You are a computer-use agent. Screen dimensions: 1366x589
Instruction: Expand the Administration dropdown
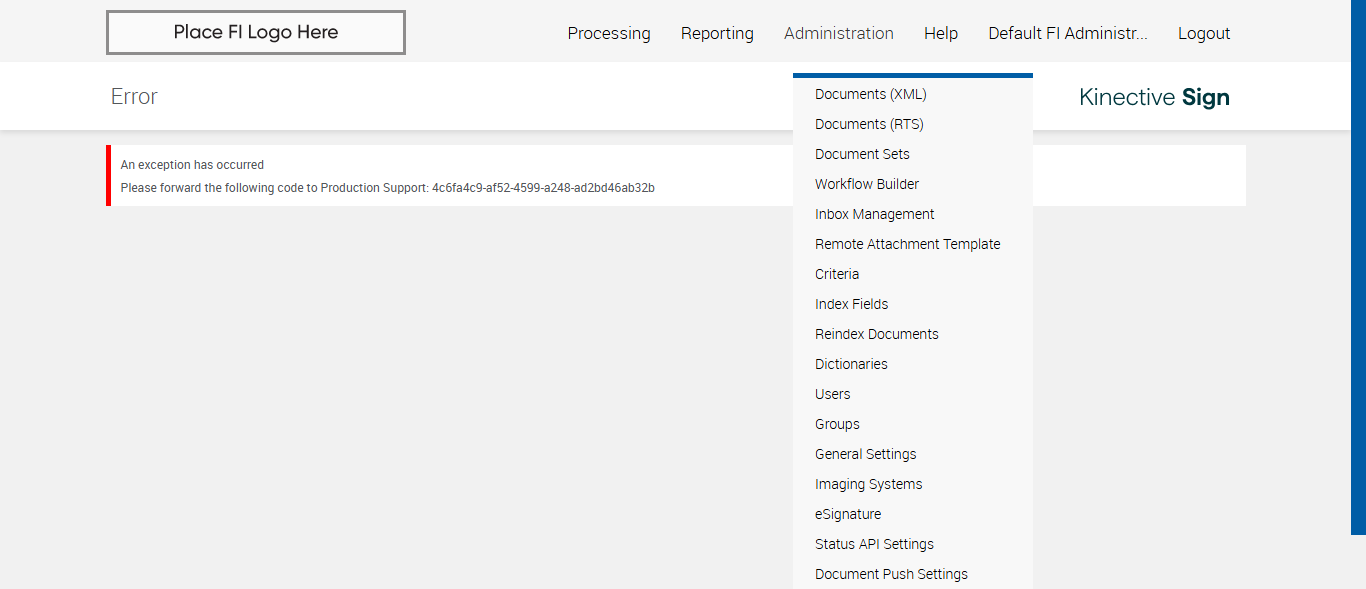coord(838,33)
